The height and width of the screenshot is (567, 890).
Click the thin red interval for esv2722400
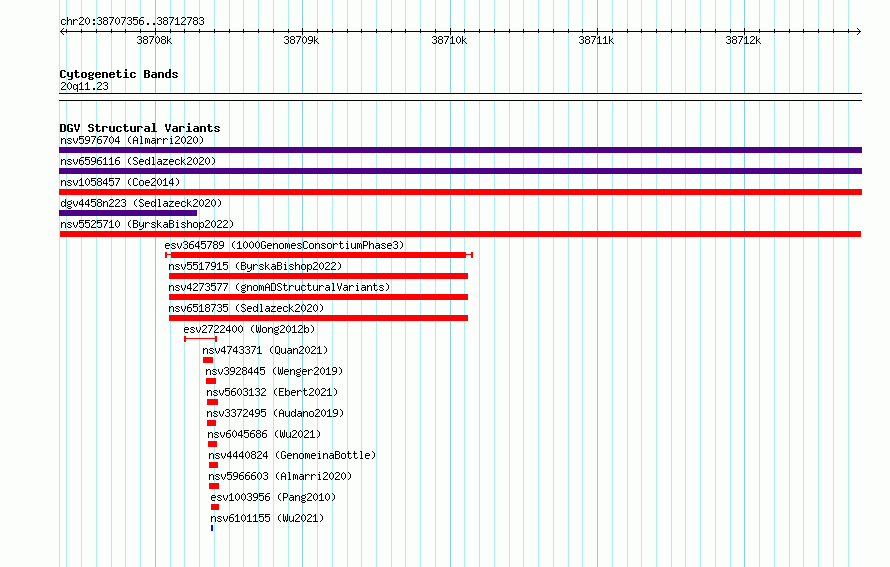click(x=200, y=339)
